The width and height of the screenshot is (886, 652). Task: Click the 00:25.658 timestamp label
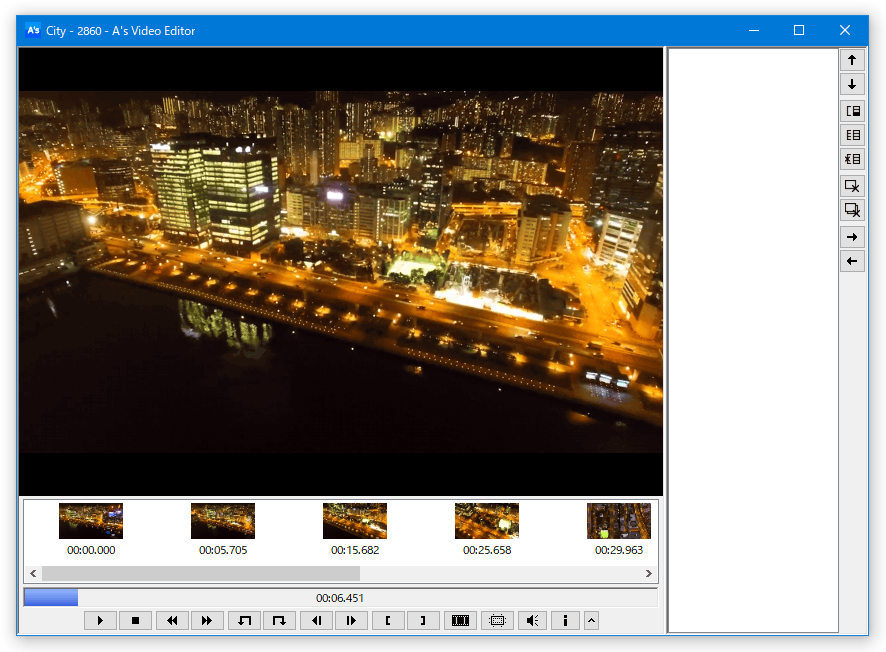pyautogui.click(x=487, y=550)
